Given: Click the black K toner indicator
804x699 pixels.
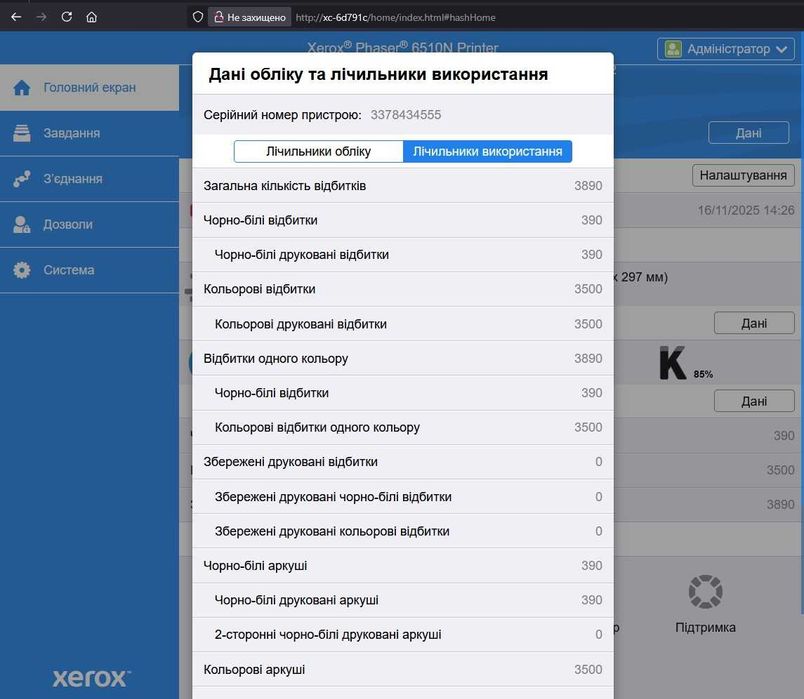Looking at the screenshot, I should [x=672, y=363].
